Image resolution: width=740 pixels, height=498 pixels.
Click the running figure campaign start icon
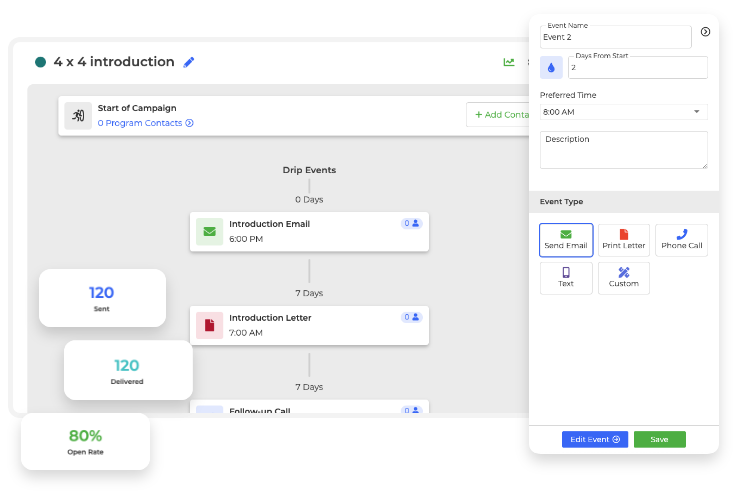click(x=78, y=115)
